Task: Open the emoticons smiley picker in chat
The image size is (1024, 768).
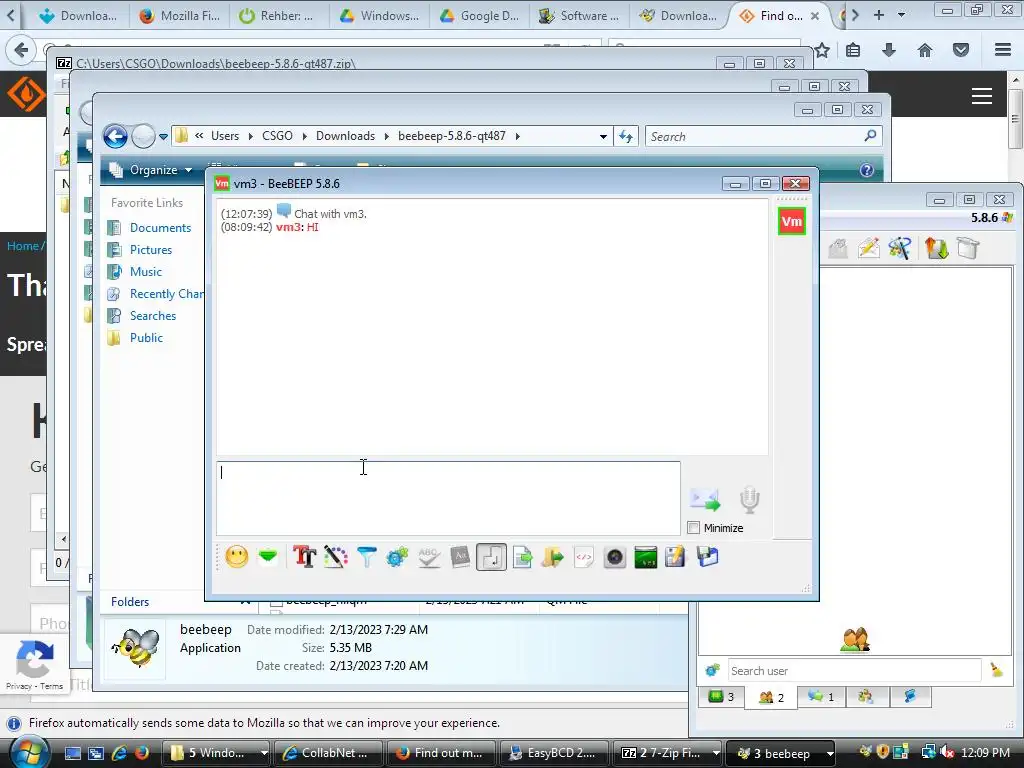Action: pos(236,557)
